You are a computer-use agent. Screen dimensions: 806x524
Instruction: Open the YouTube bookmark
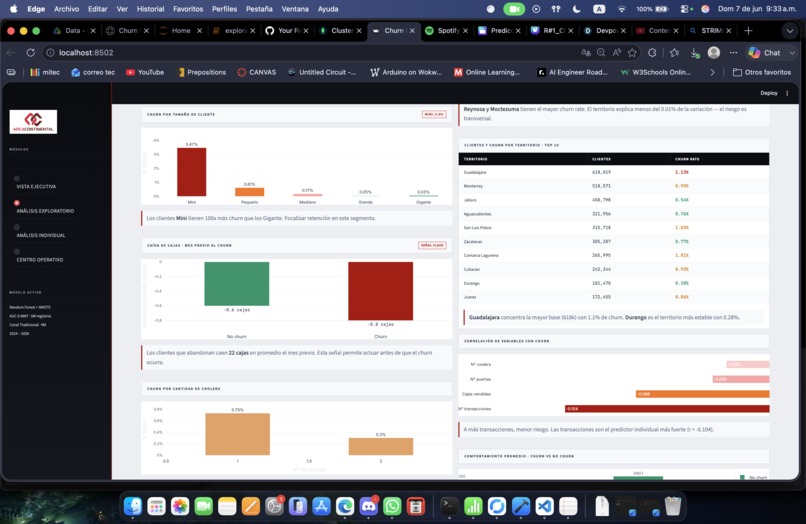tap(145, 73)
